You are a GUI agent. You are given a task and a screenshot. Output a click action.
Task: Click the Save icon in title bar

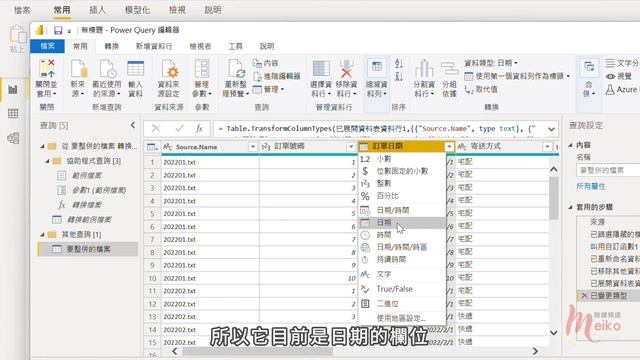tap(58, 30)
